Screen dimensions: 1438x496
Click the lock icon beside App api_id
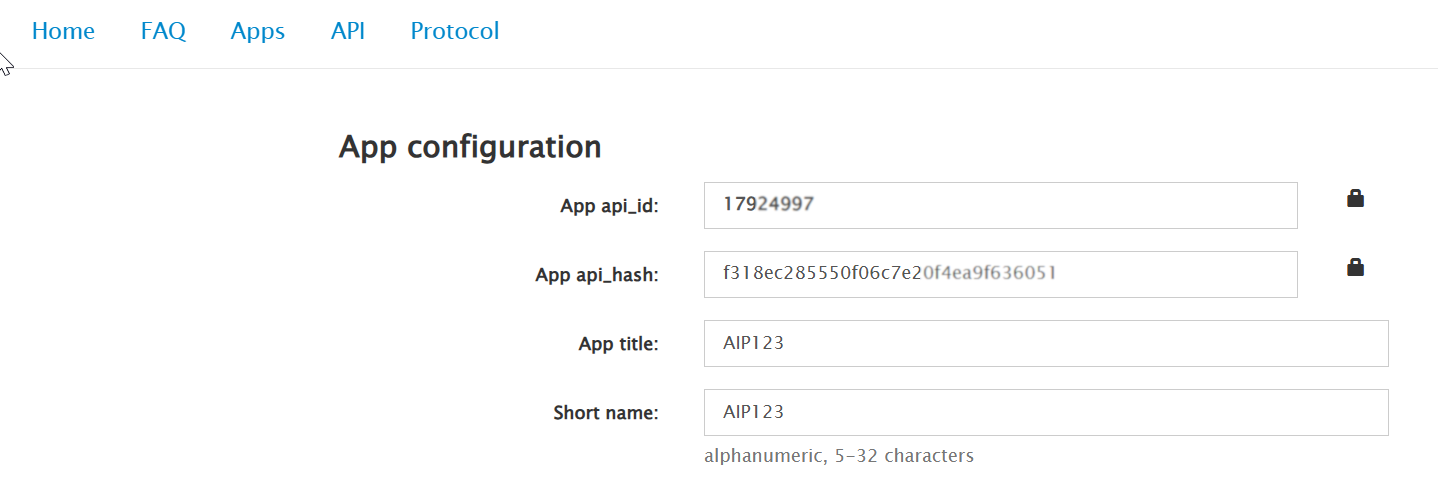pyautogui.click(x=1355, y=199)
